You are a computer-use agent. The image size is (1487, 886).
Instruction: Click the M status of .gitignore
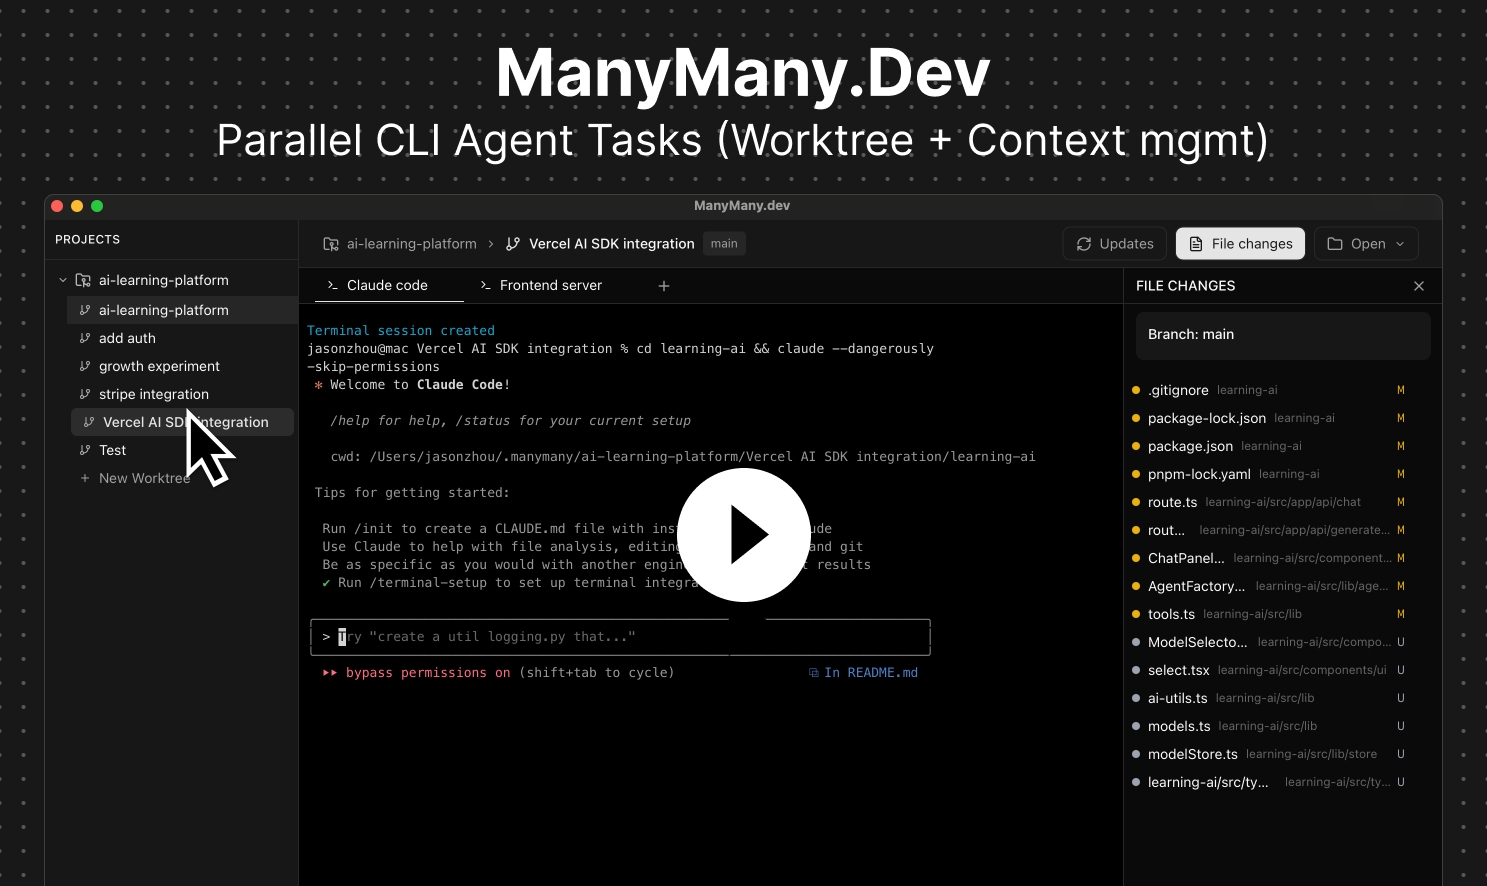click(x=1401, y=390)
